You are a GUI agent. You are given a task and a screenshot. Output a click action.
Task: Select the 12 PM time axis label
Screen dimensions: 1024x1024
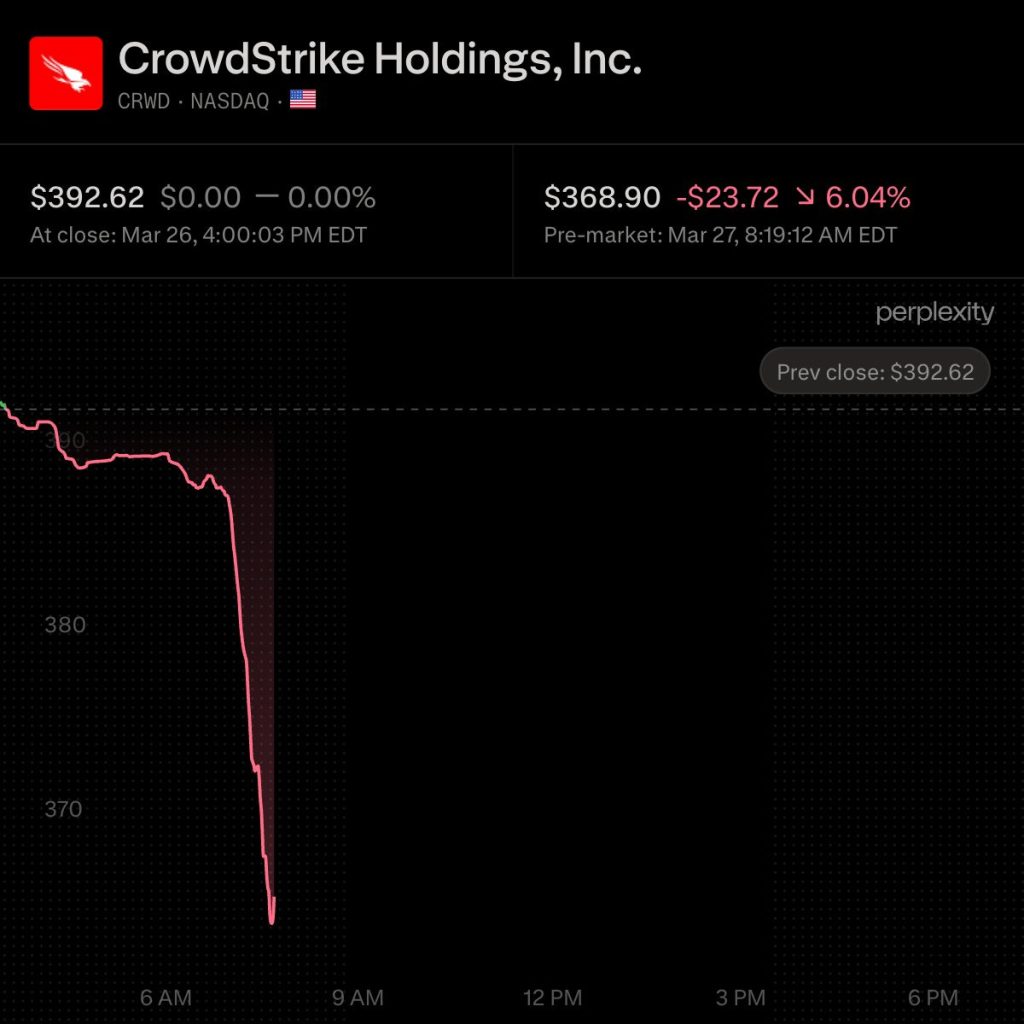click(553, 997)
